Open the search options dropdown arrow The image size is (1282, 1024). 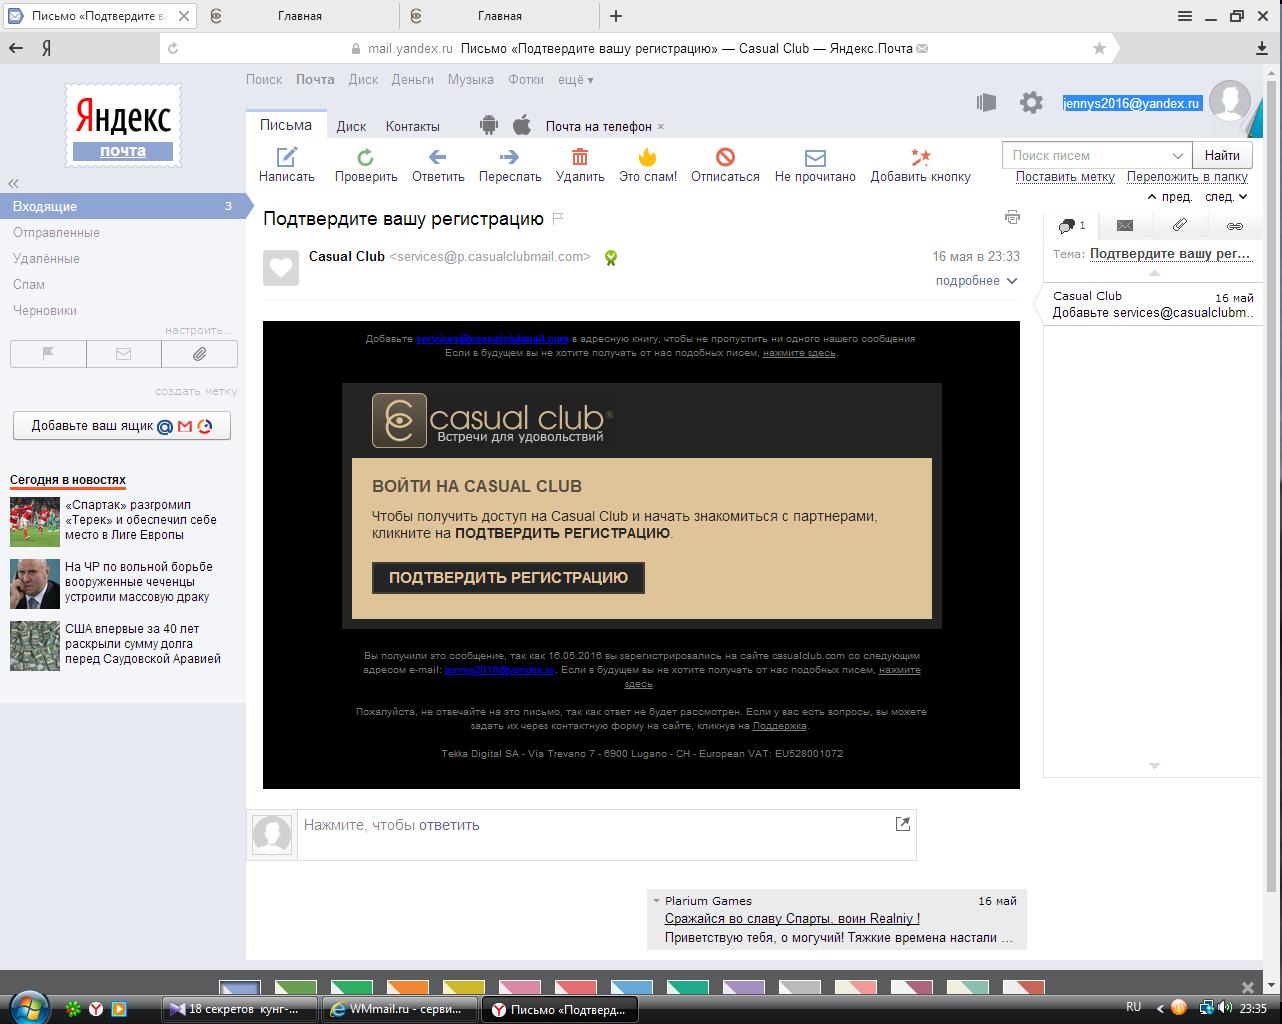click(1177, 156)
